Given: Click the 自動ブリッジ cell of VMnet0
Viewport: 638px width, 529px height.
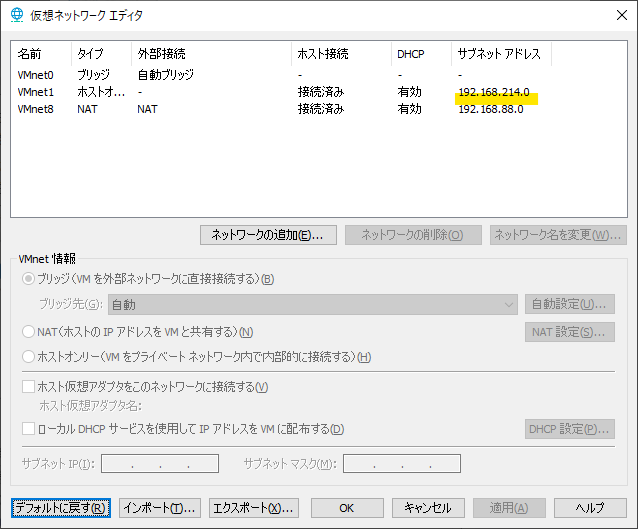Looking at the screenshot, I should 166,75.
